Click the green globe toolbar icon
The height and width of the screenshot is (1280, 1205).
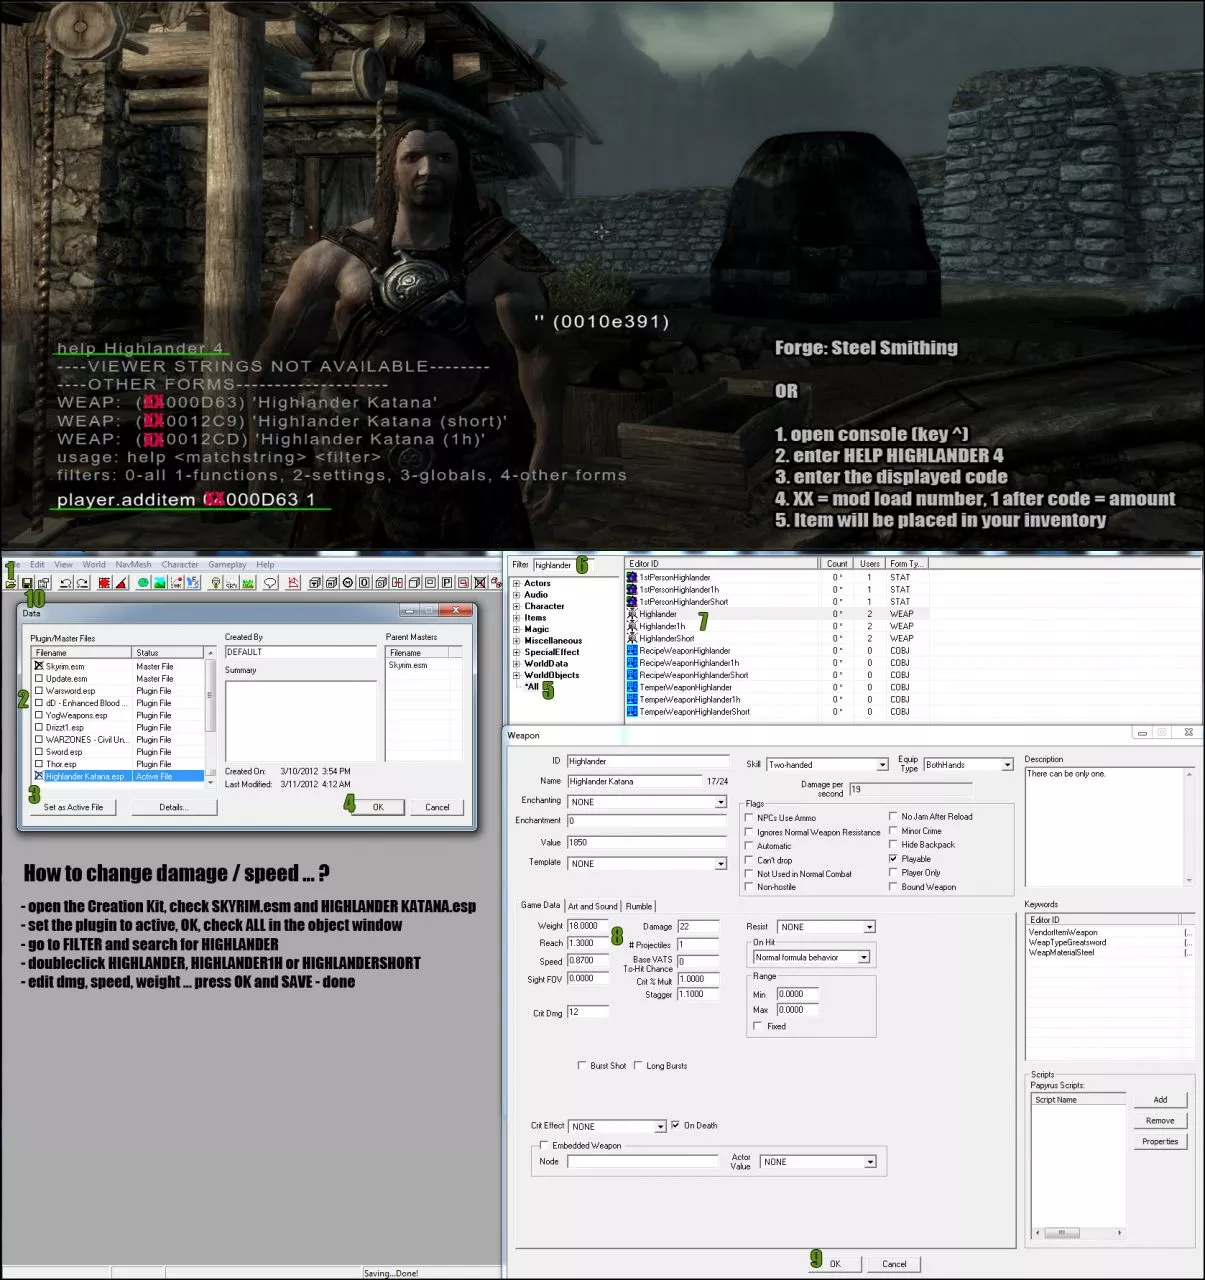click(x=143, y=583)
